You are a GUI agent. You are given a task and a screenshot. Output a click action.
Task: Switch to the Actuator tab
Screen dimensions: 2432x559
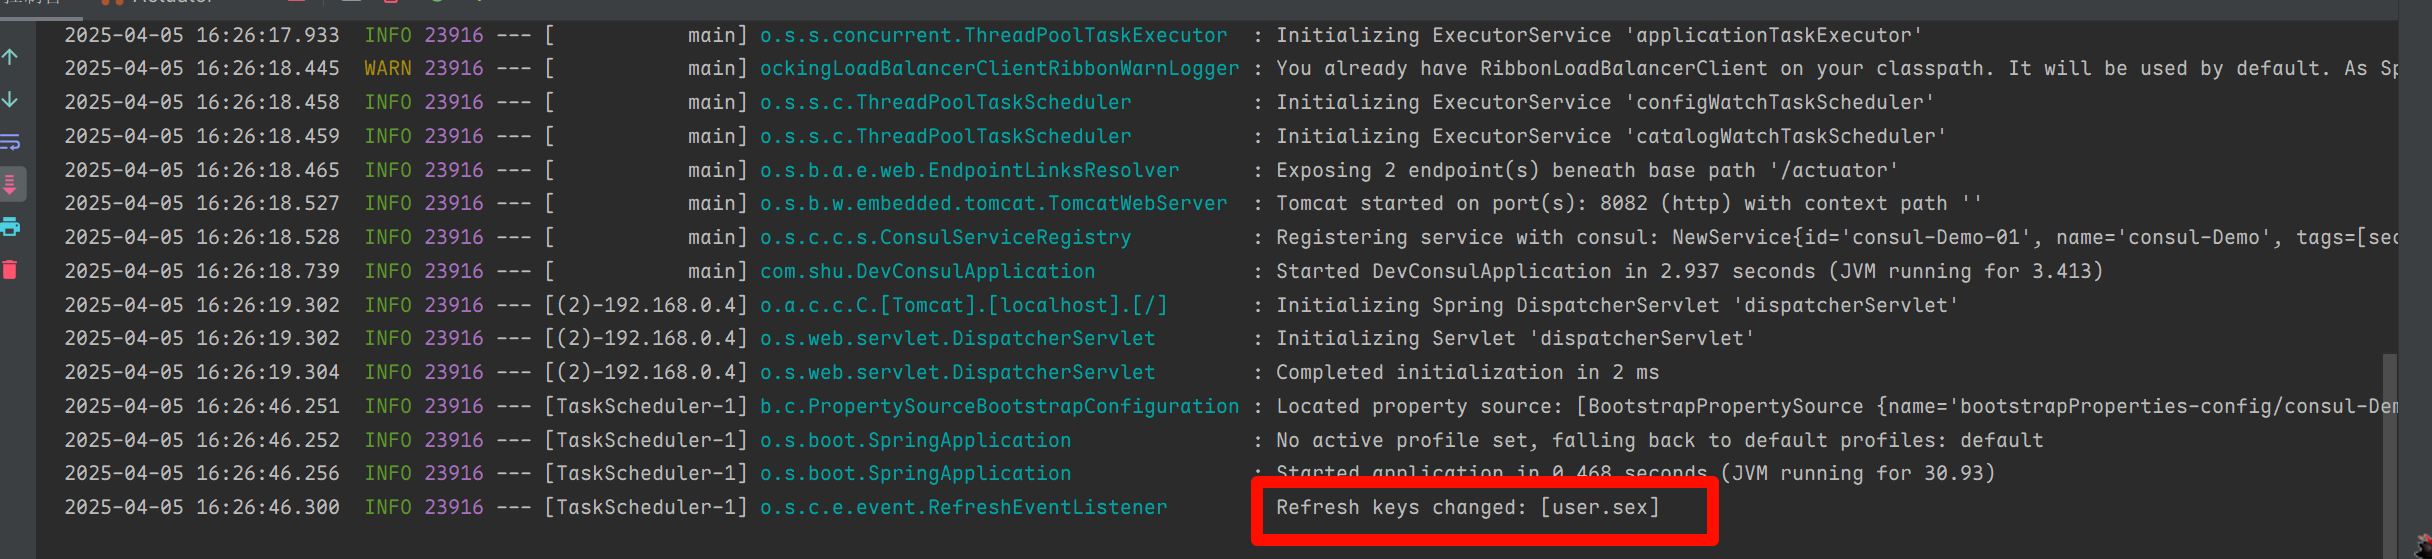pos(170,3)
